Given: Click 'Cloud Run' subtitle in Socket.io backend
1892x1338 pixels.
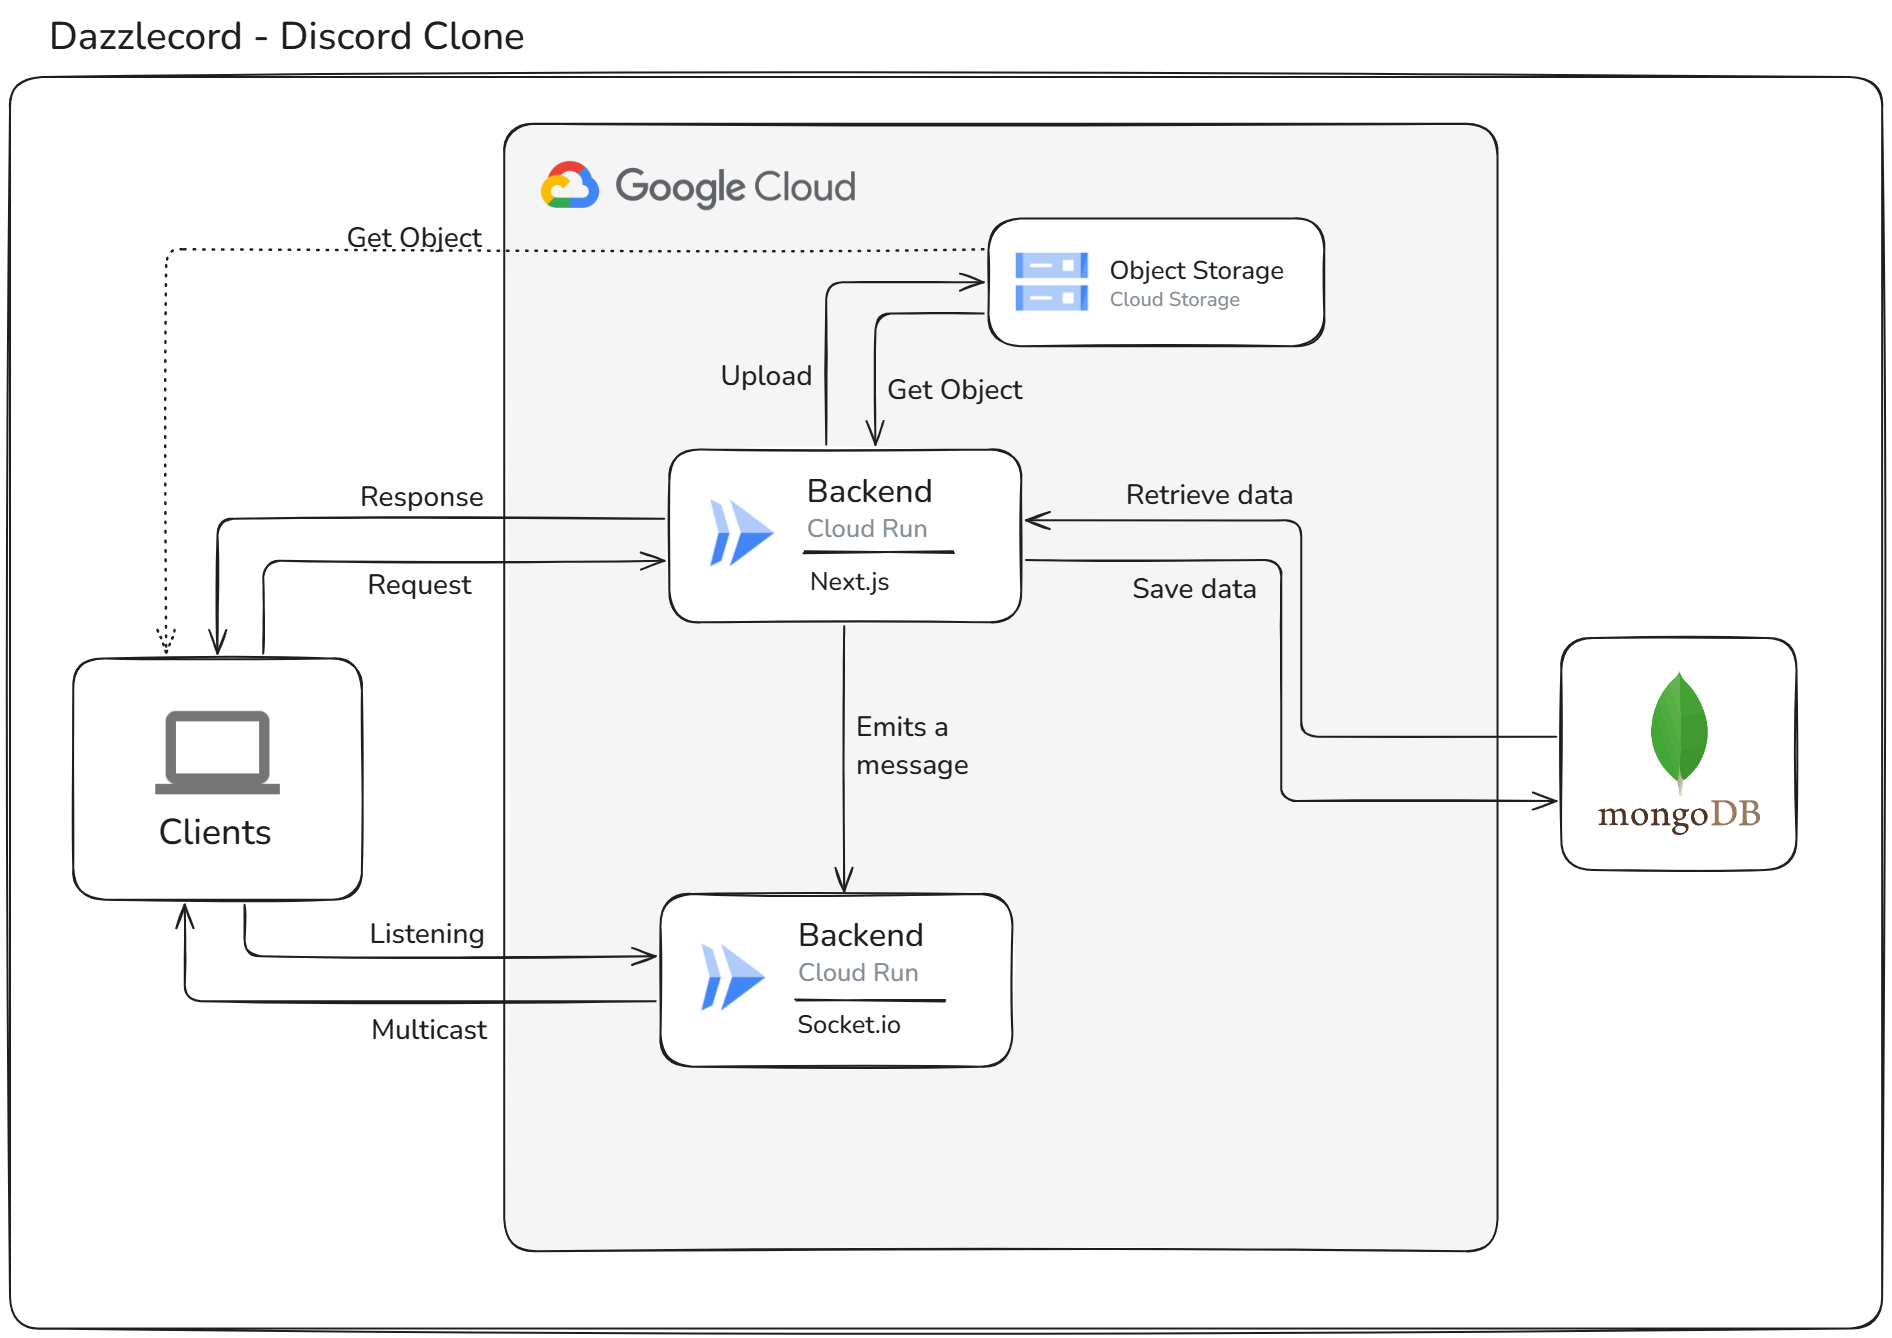Looking at the screenshot, I should pos(858,973).
